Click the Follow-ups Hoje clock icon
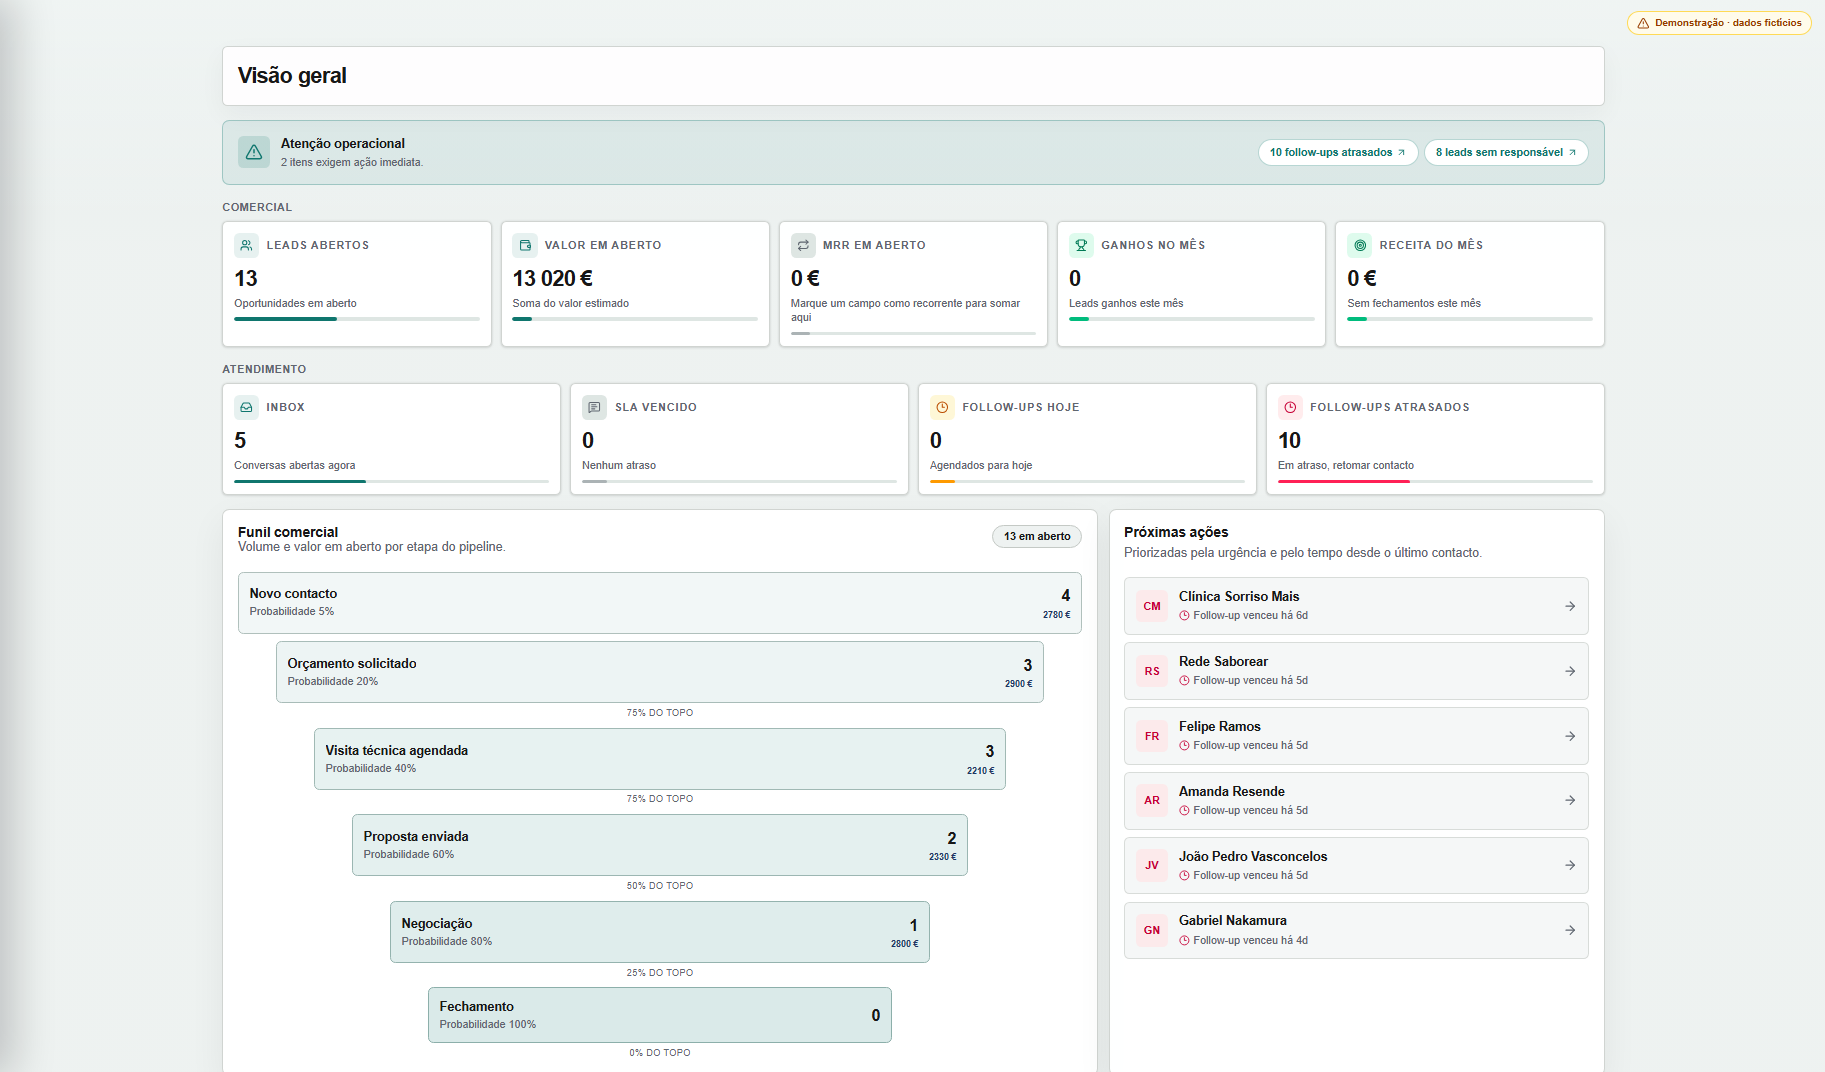The image size is (1825, 1072). 942,407
